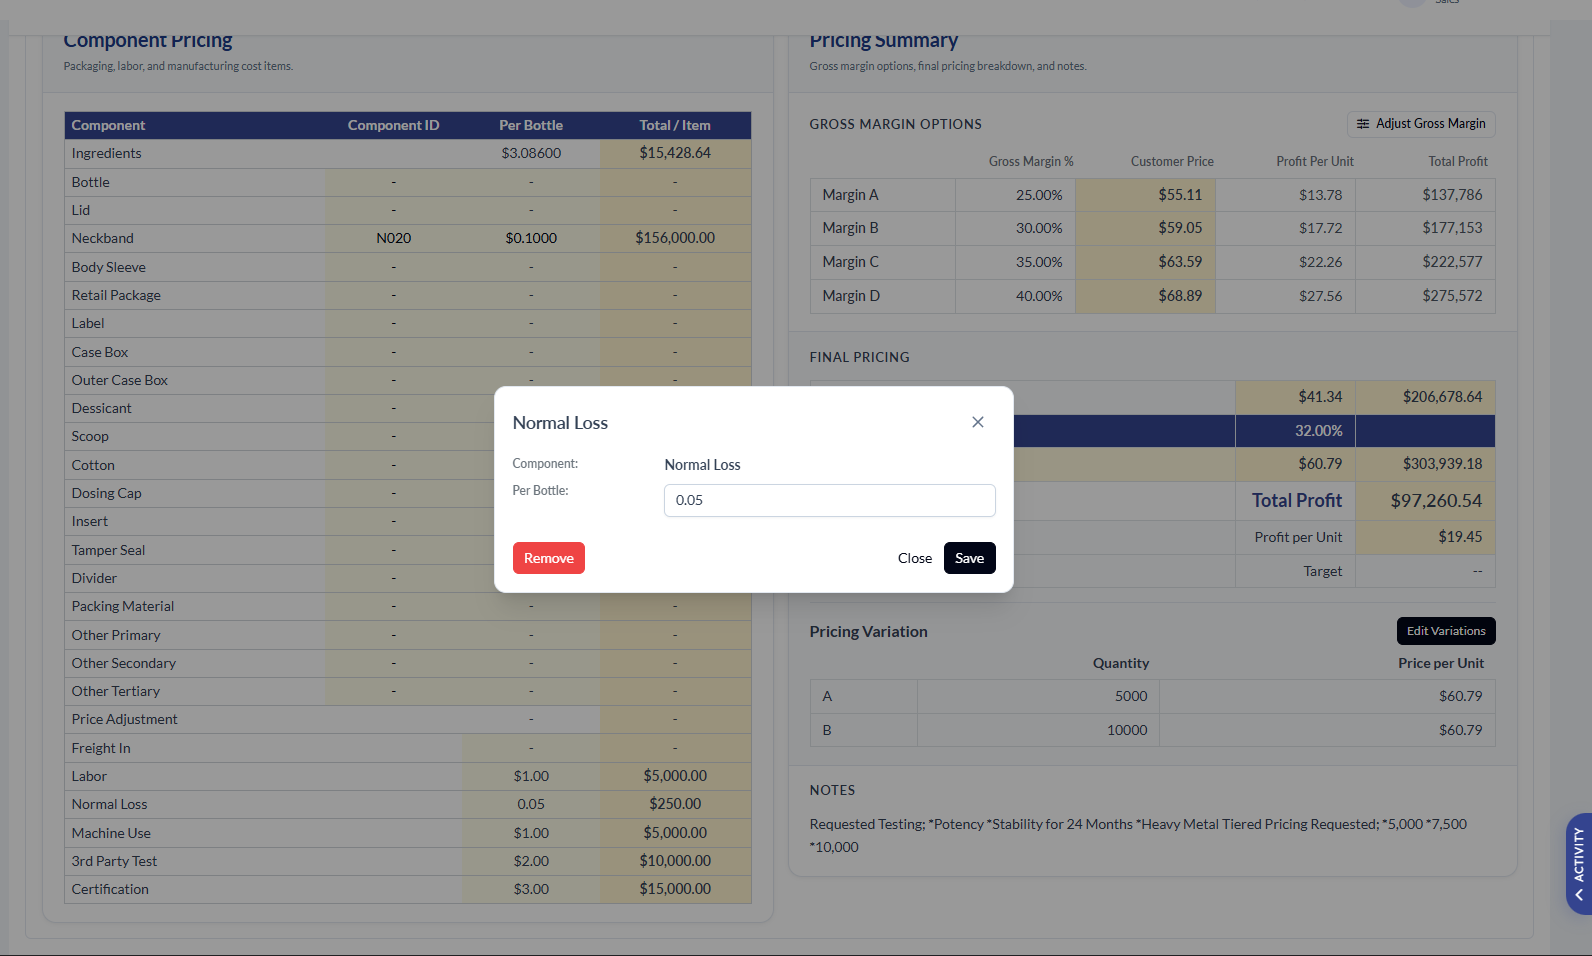Click Neckband per bottle $0.1000

(x=531, y=238)
